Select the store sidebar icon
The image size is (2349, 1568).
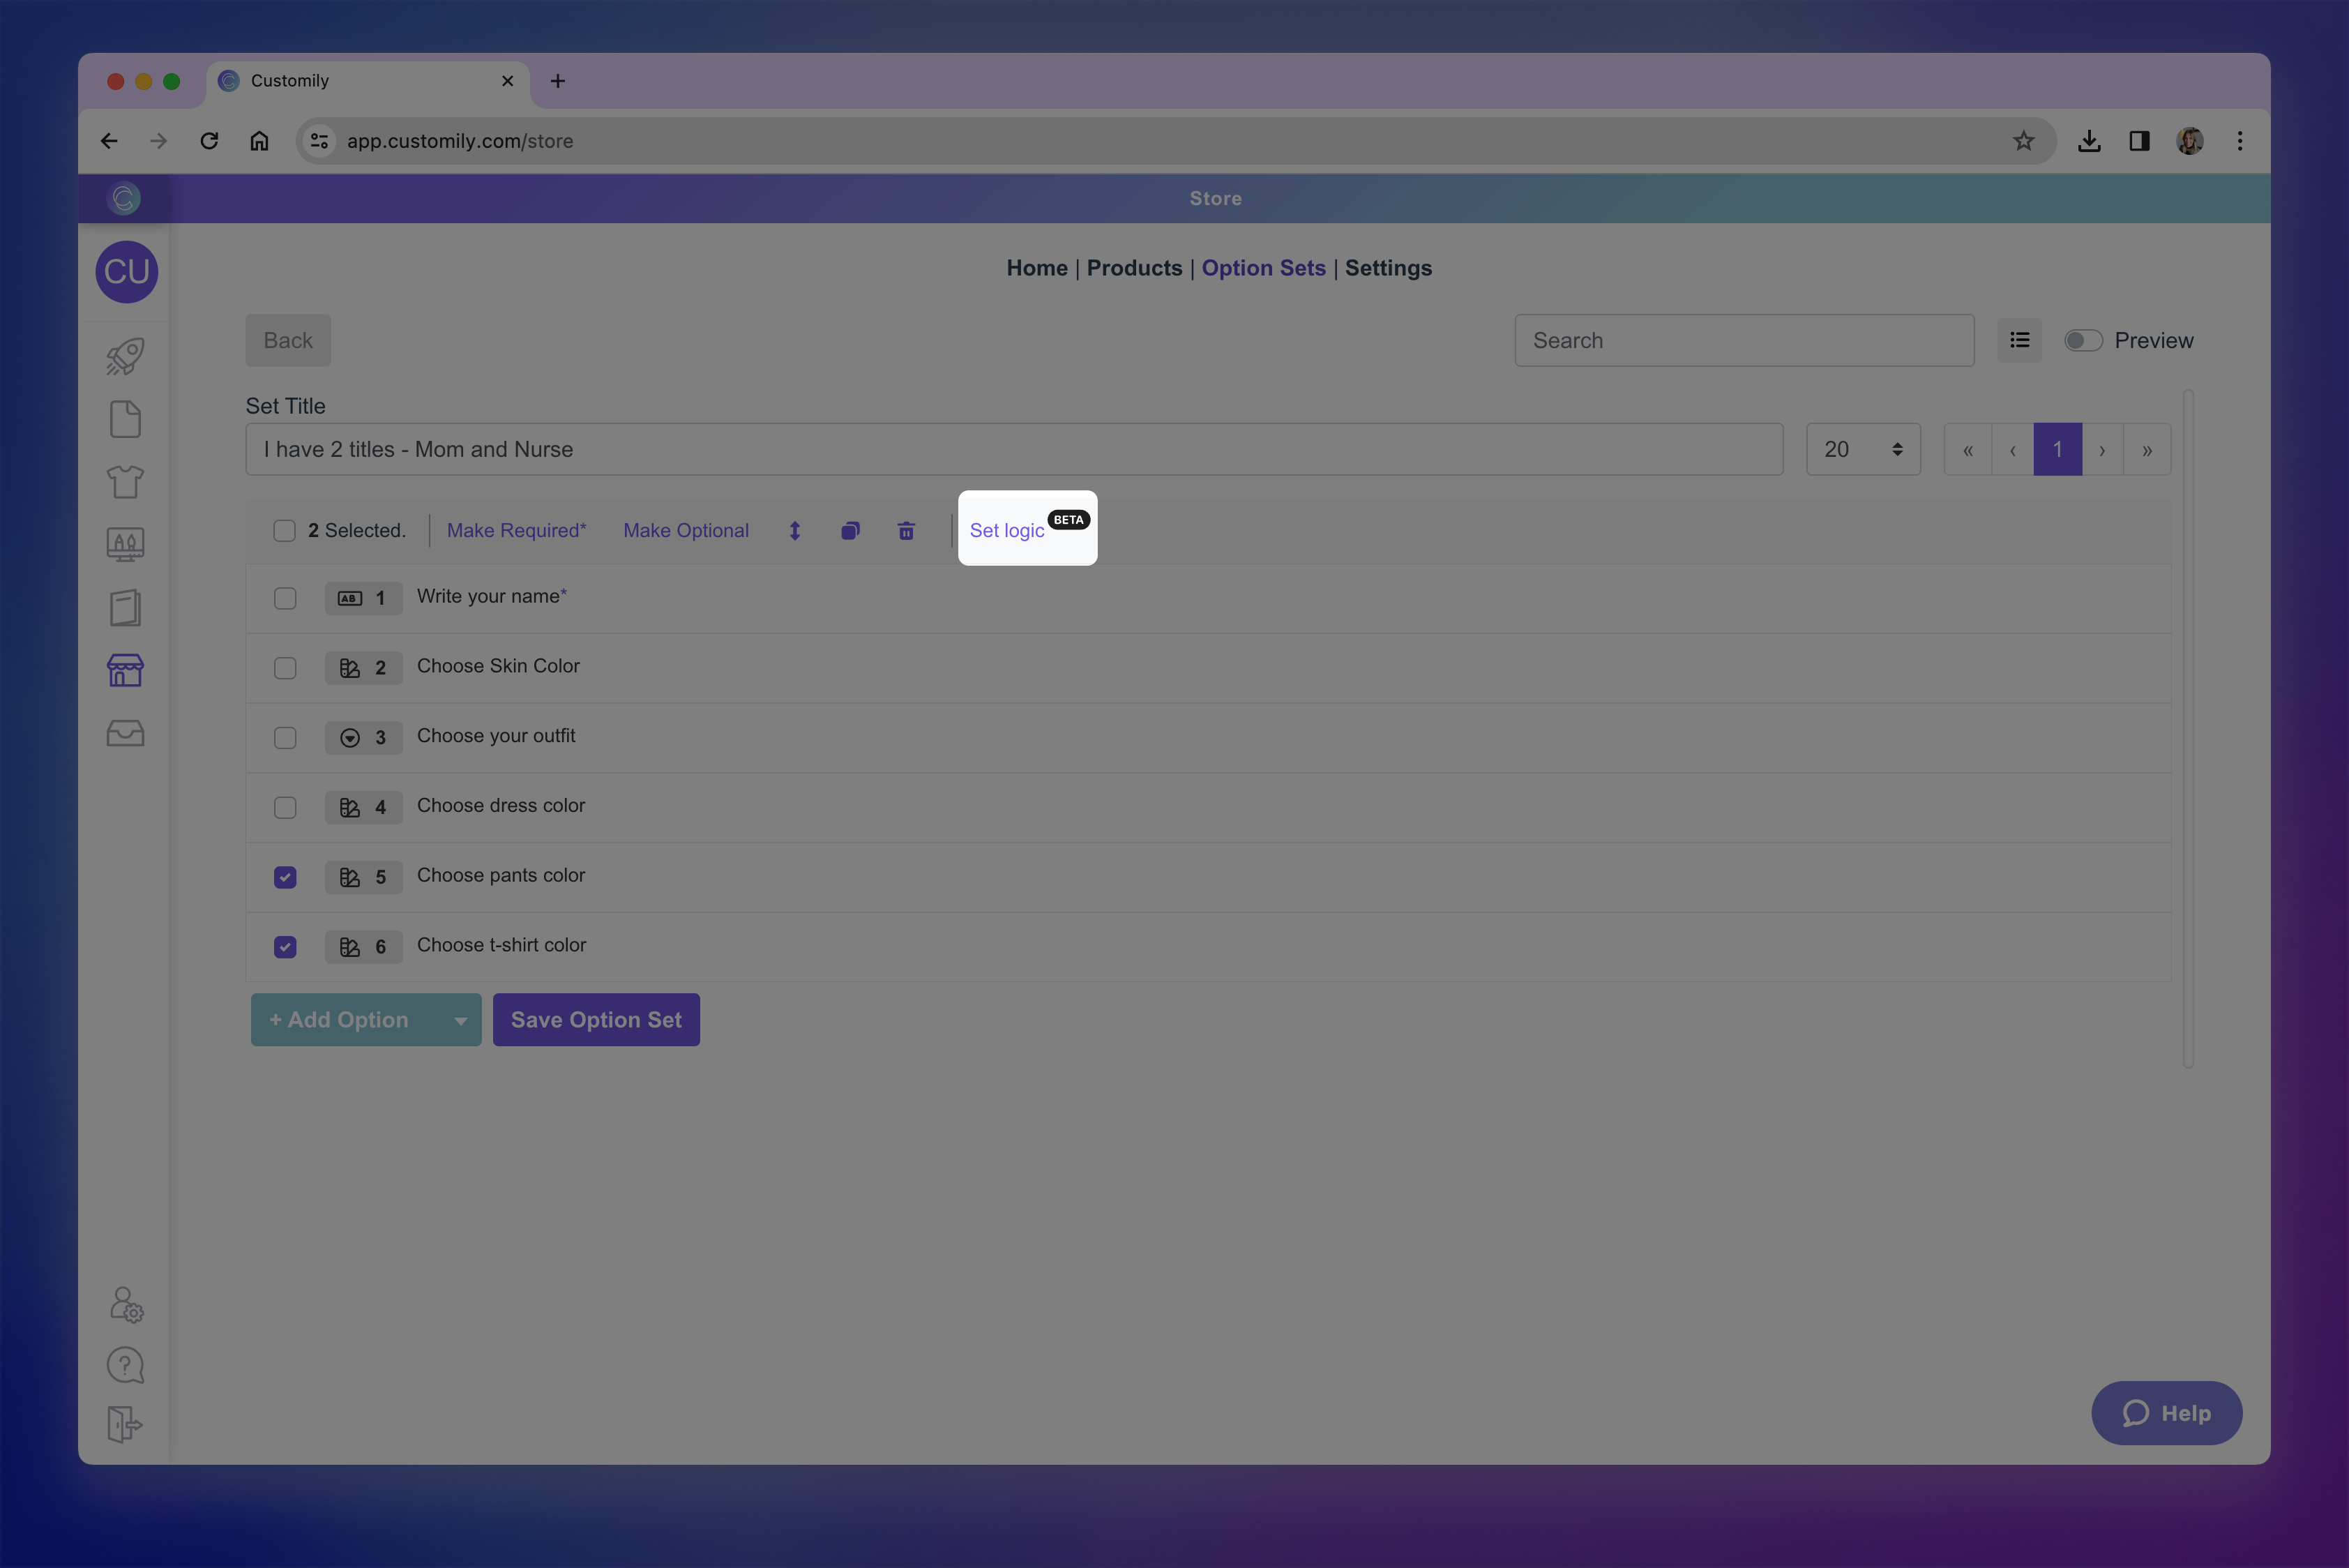pos(125,670)
